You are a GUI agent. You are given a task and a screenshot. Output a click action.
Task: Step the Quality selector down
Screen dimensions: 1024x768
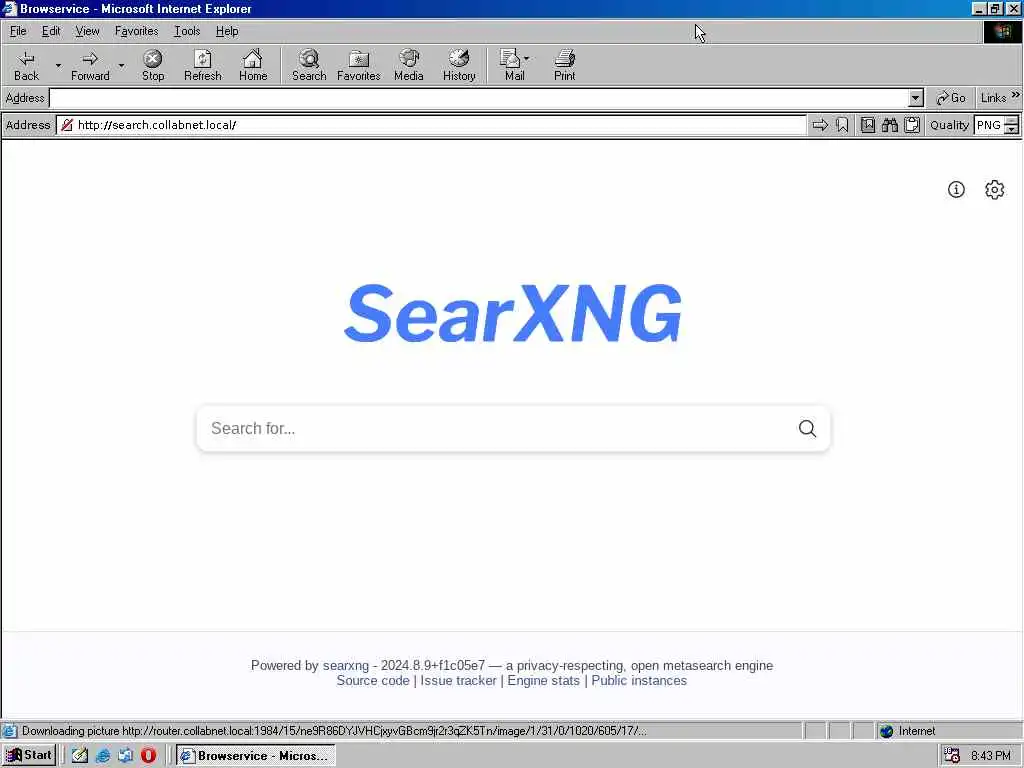[x=1012, y=129]
